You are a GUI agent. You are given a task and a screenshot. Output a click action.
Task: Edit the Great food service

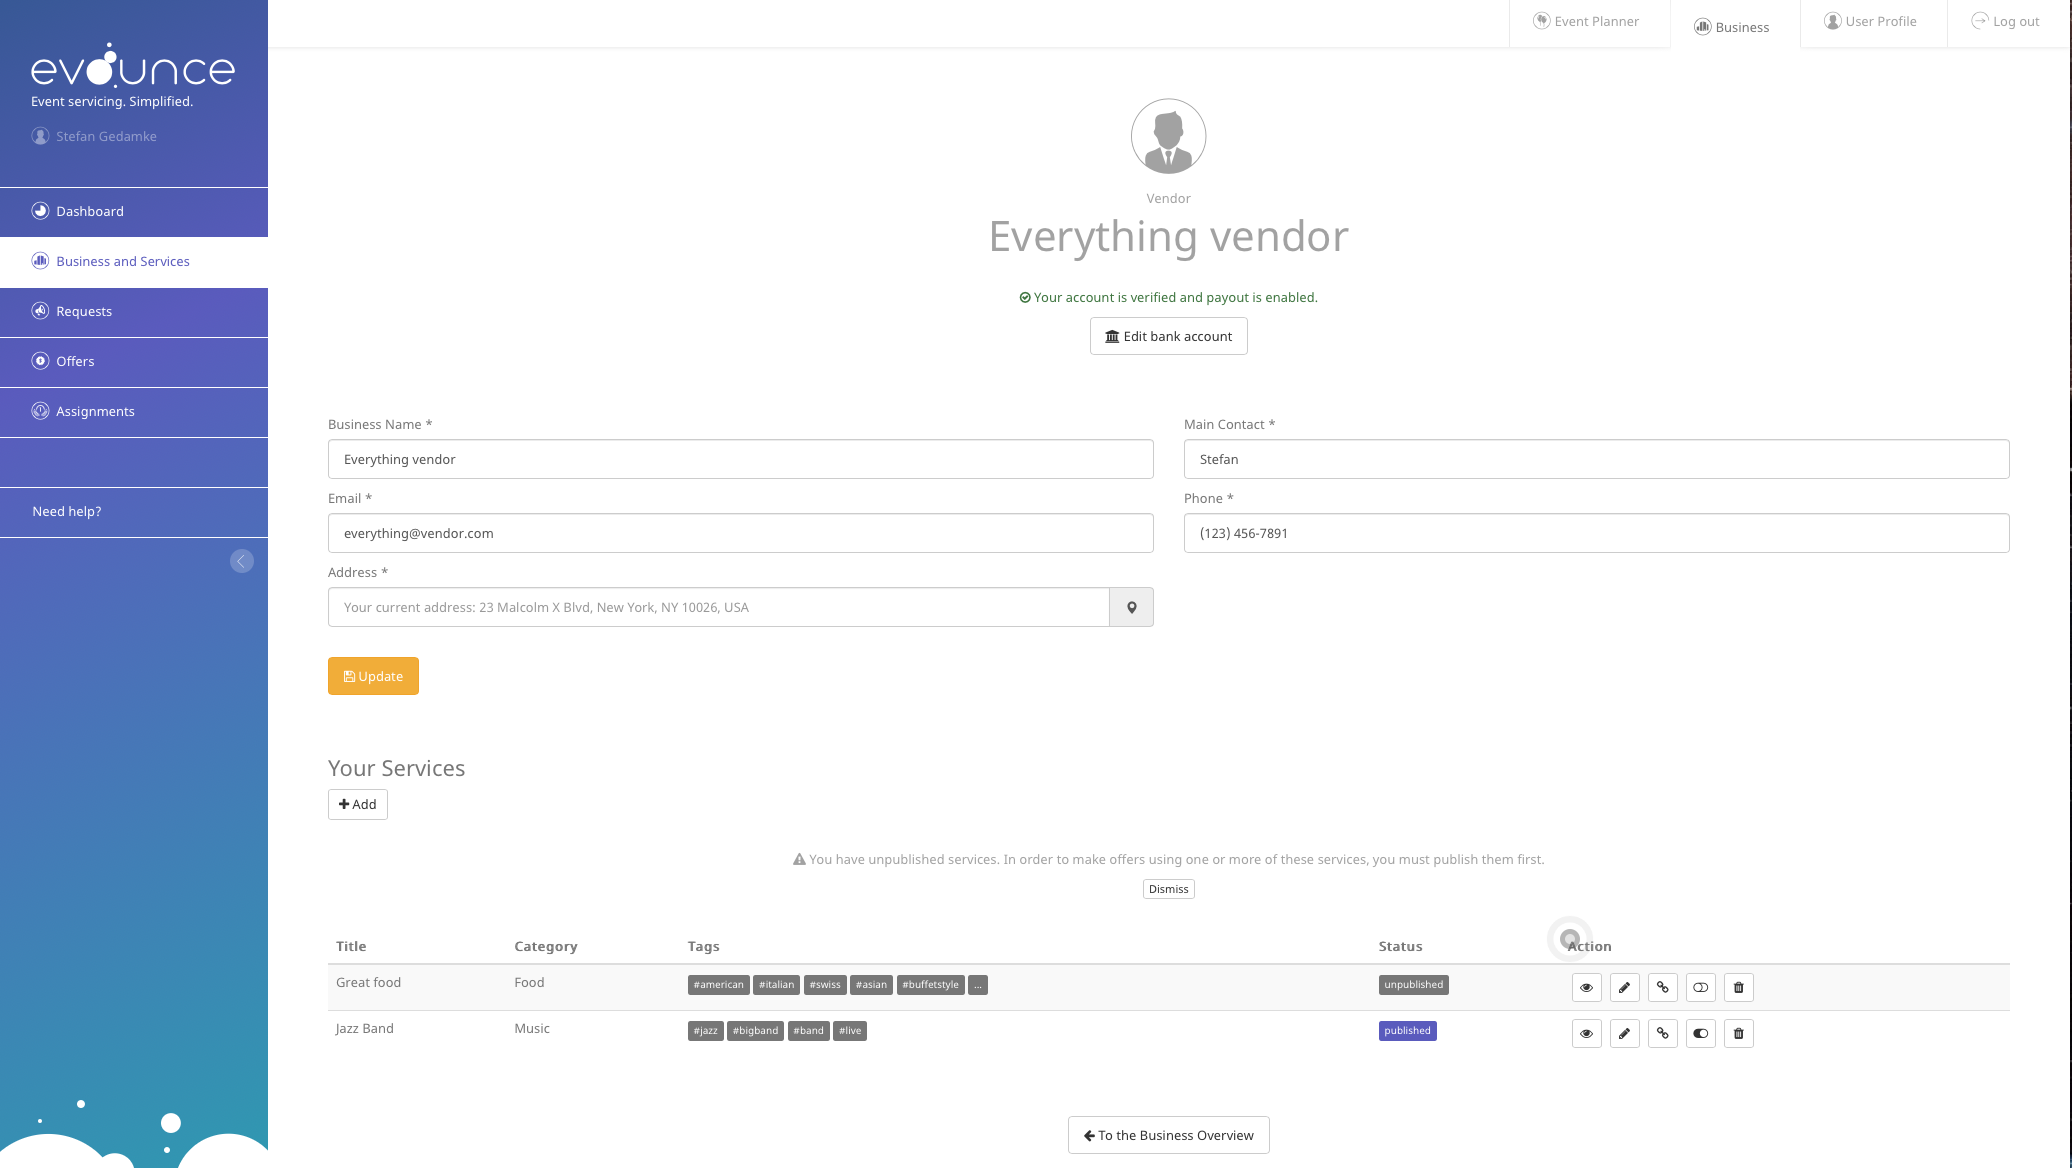(1624, 987)
